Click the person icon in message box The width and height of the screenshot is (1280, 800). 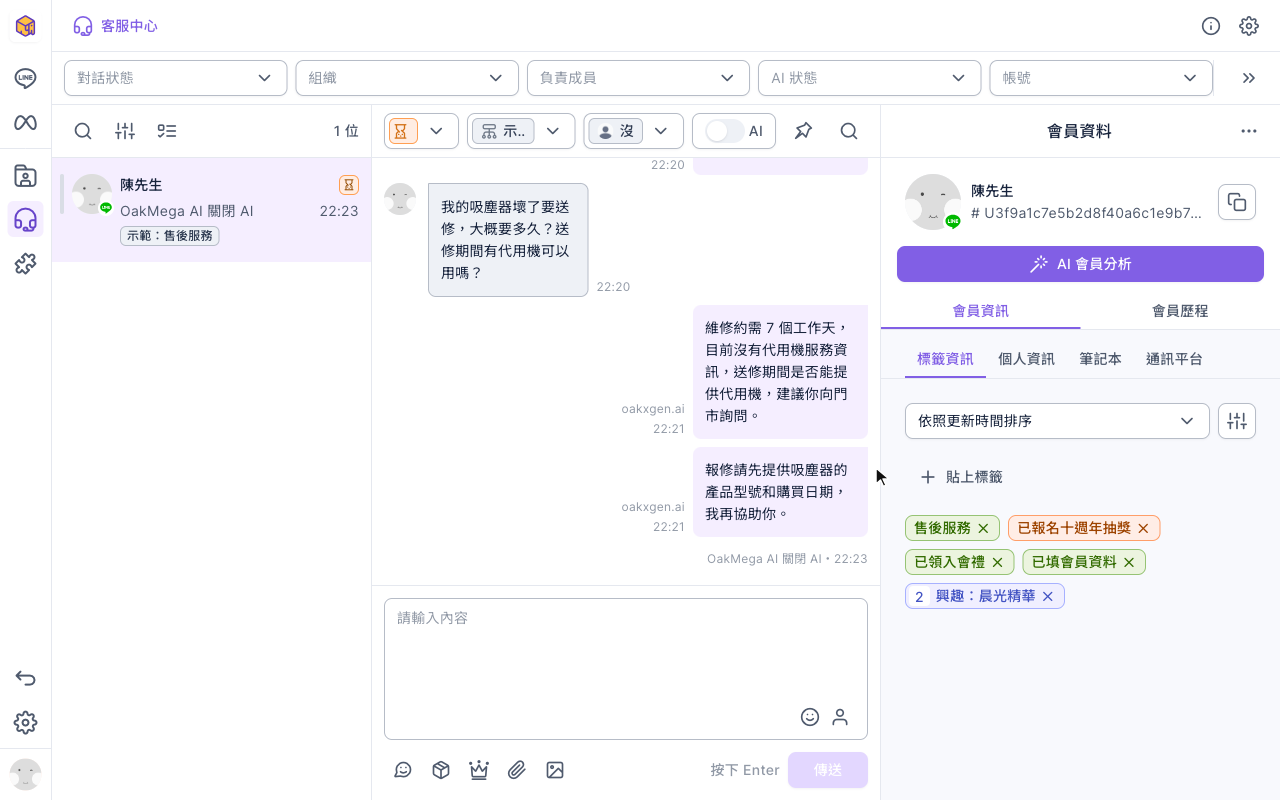(x=840, y=717)
